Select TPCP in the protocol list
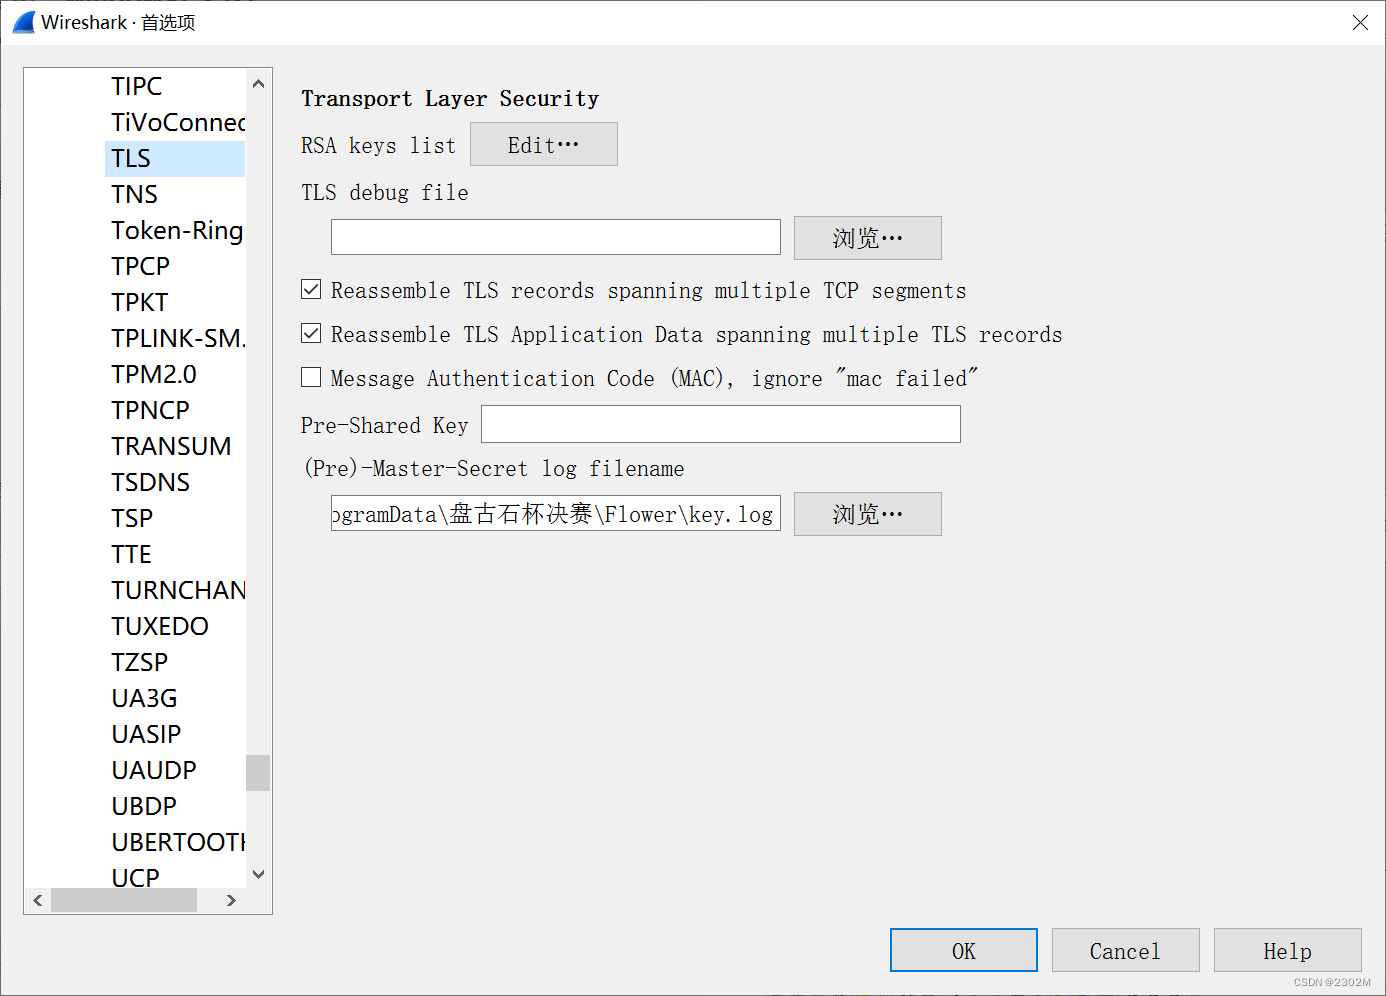 tap(175, 267)
